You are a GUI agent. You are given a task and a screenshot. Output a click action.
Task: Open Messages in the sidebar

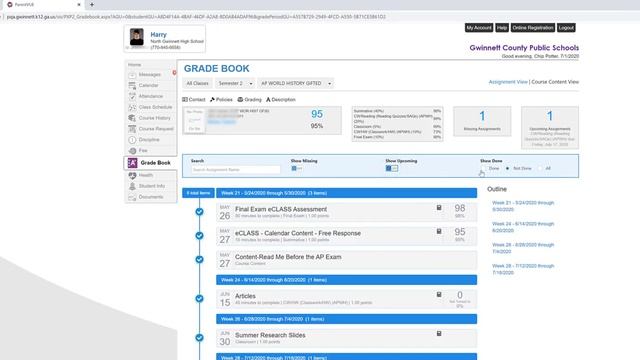tap(150, 75)
